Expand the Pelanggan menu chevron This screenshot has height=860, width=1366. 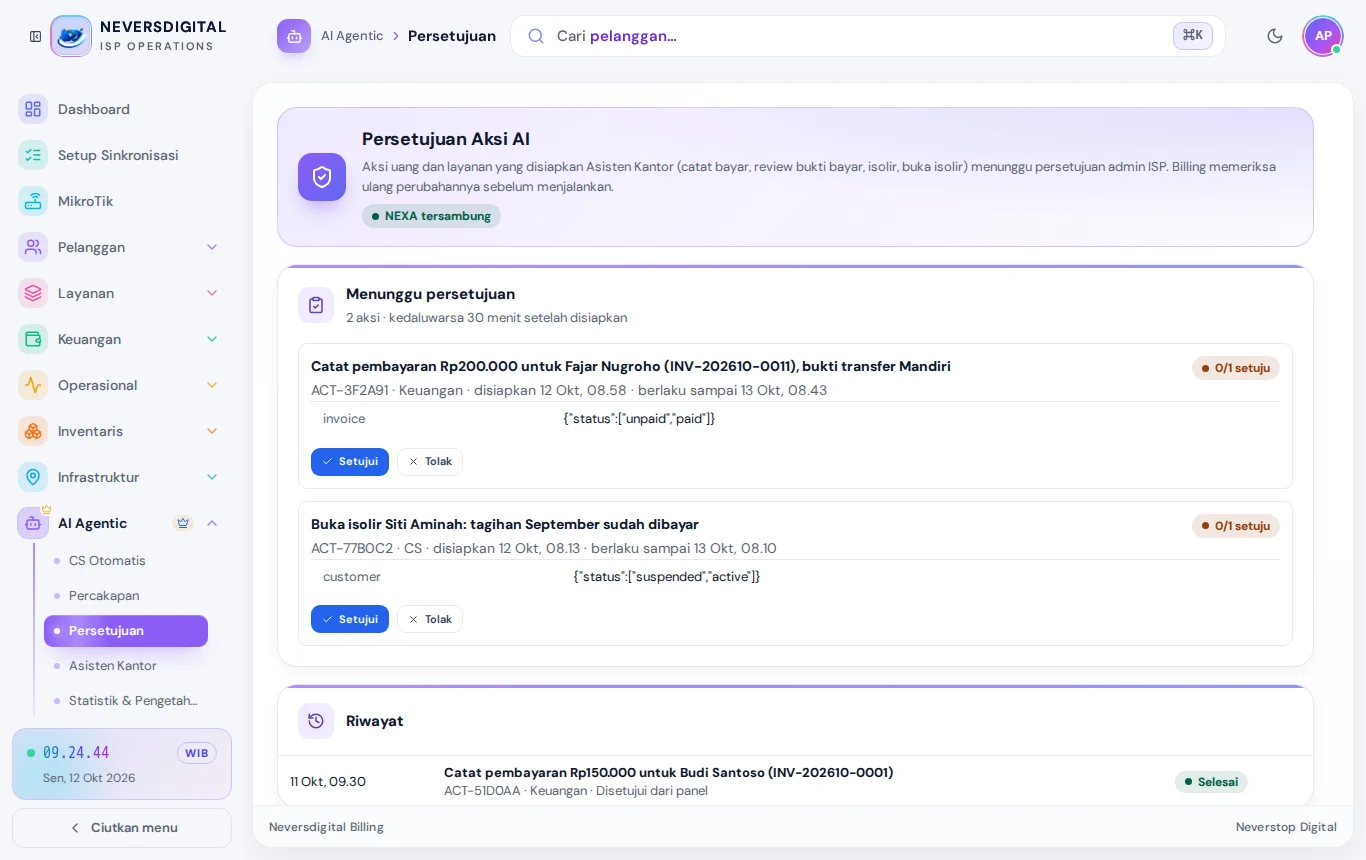(212, 247)
